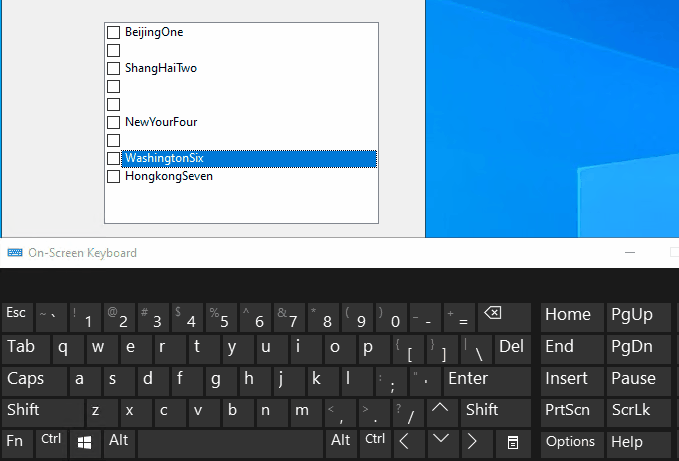Tick the HongkongSeven checkbox
This screenshot has height=461, width=679.
click(113, 177)
